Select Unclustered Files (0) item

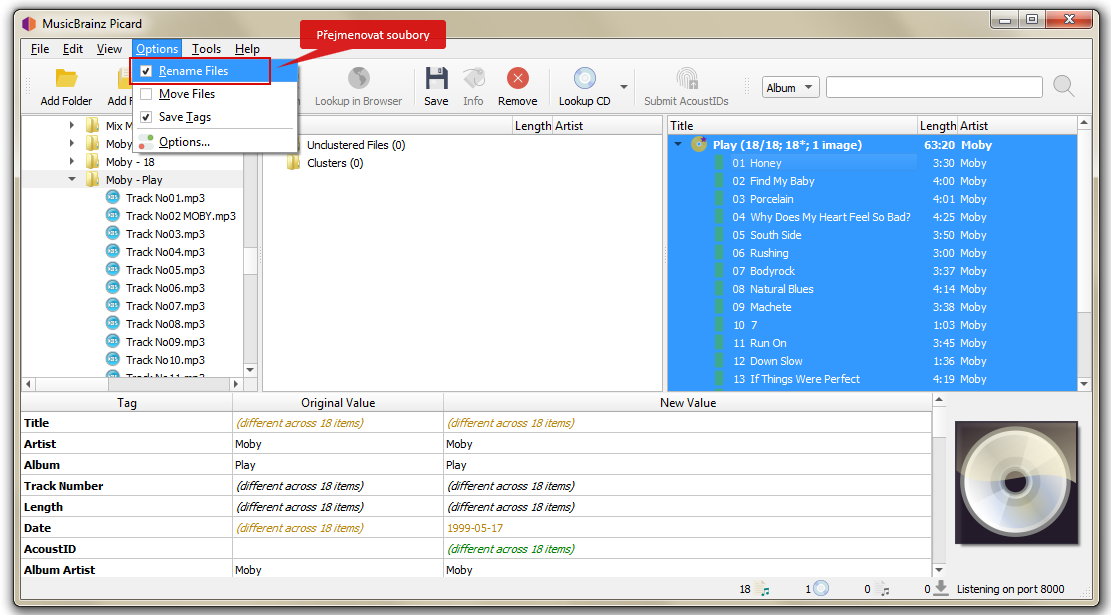[356, 145]
